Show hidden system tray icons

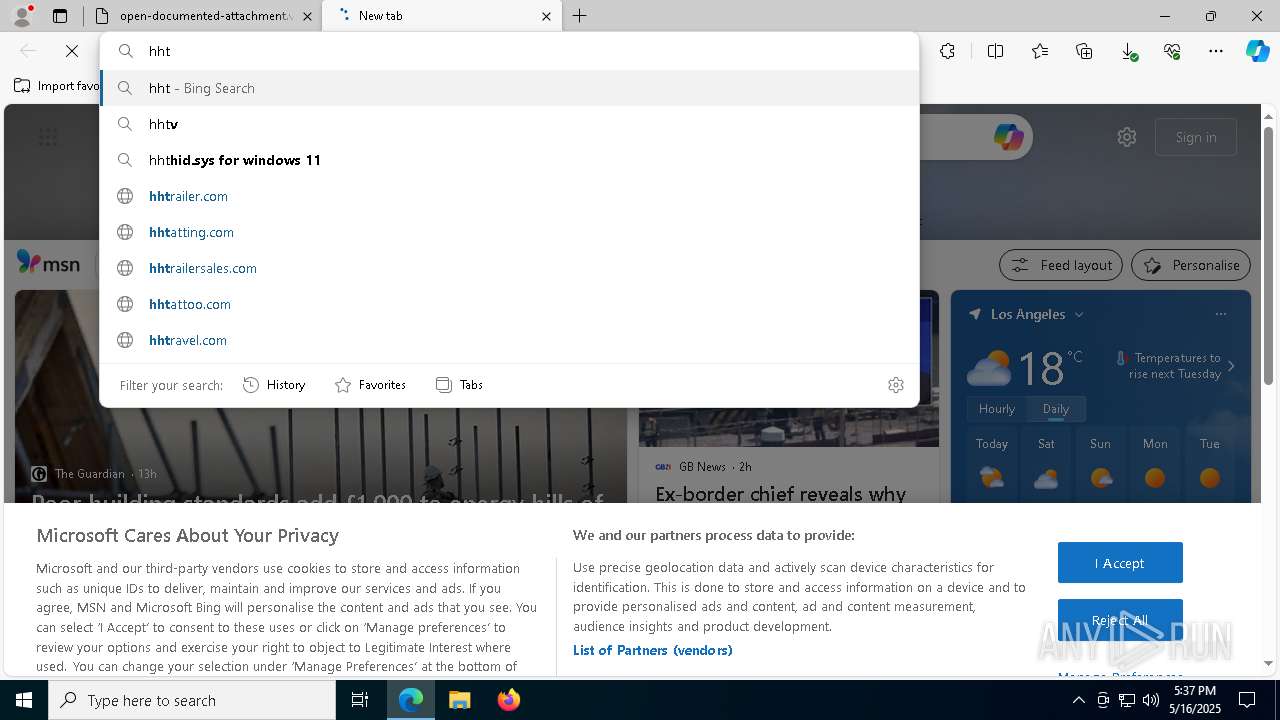coord(1078,700)
